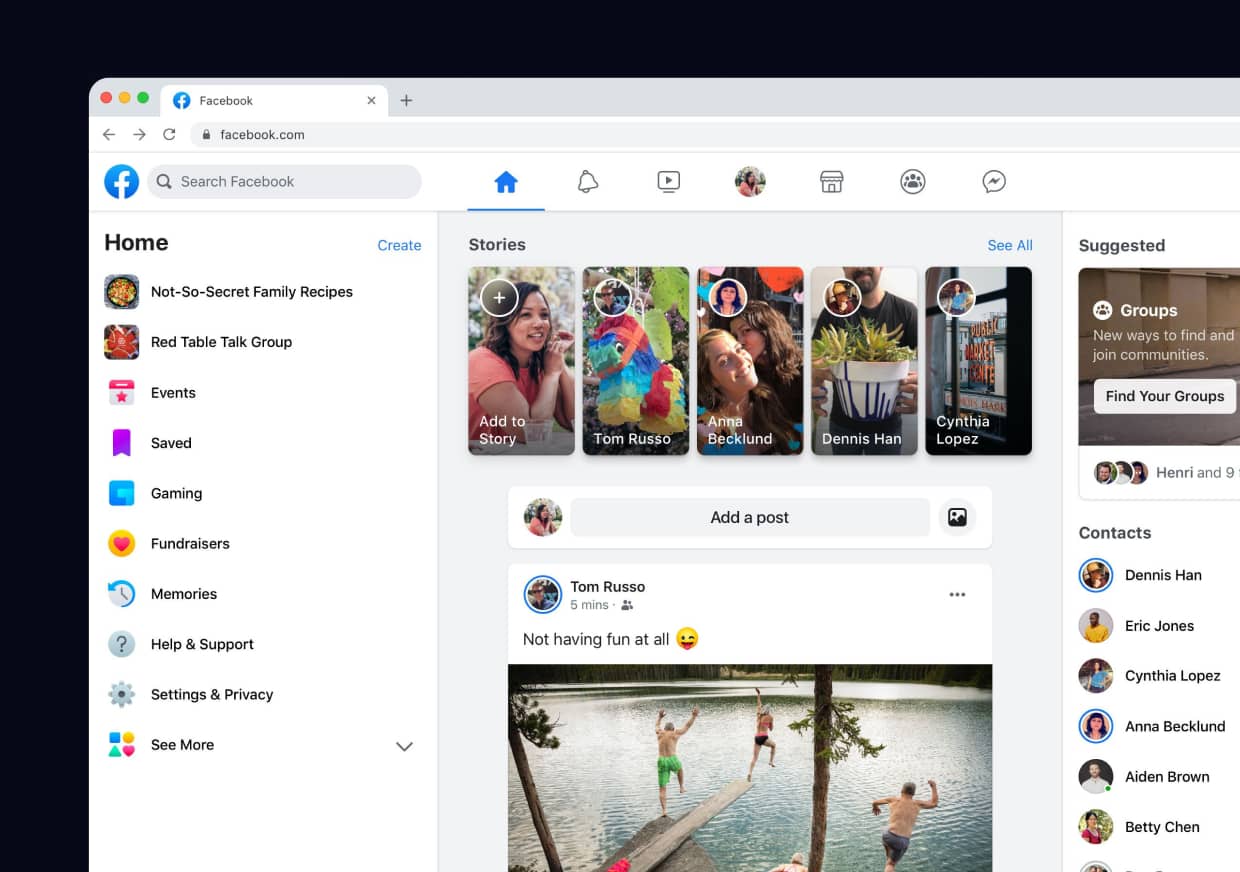The height and width of the screenshot is (872, 1240).
Task: Open the Add to Story card
Action: coord(521,361)
